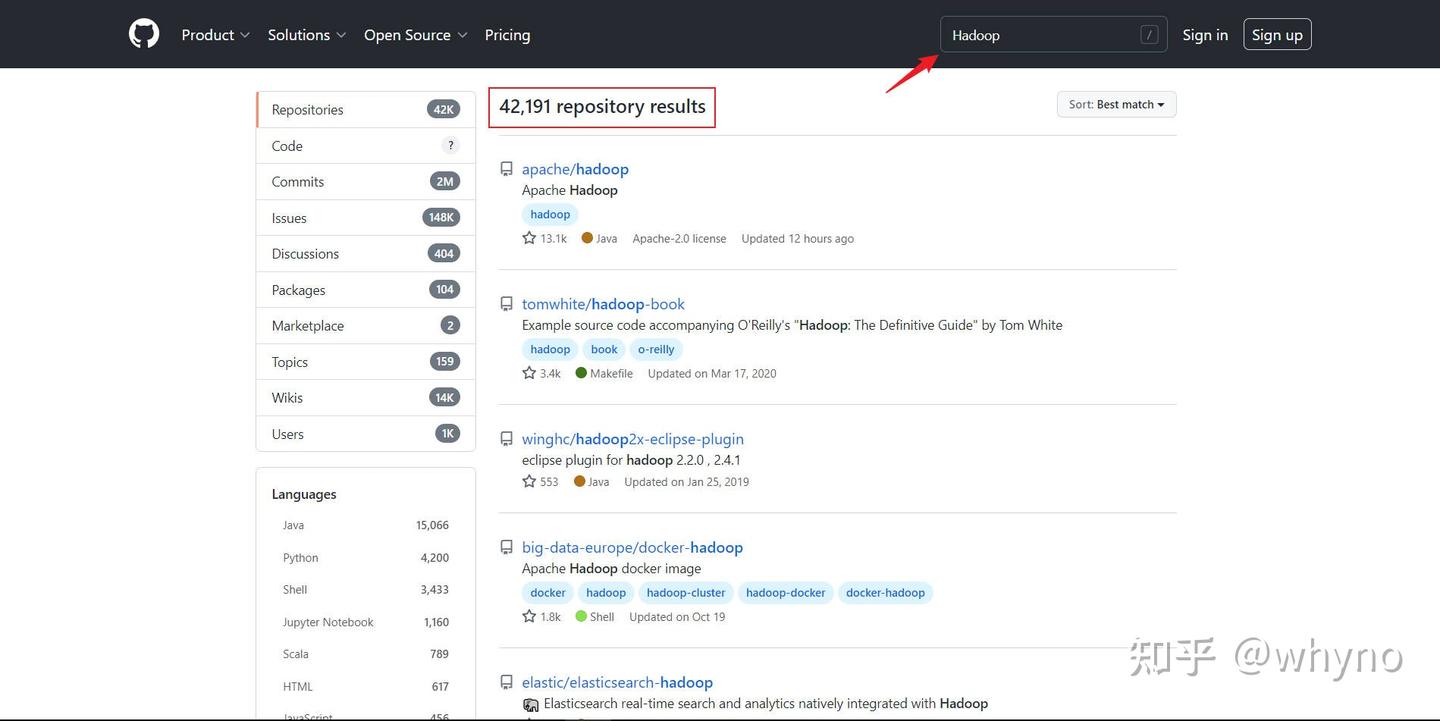Click the Sign up button

pos(1277,35)
